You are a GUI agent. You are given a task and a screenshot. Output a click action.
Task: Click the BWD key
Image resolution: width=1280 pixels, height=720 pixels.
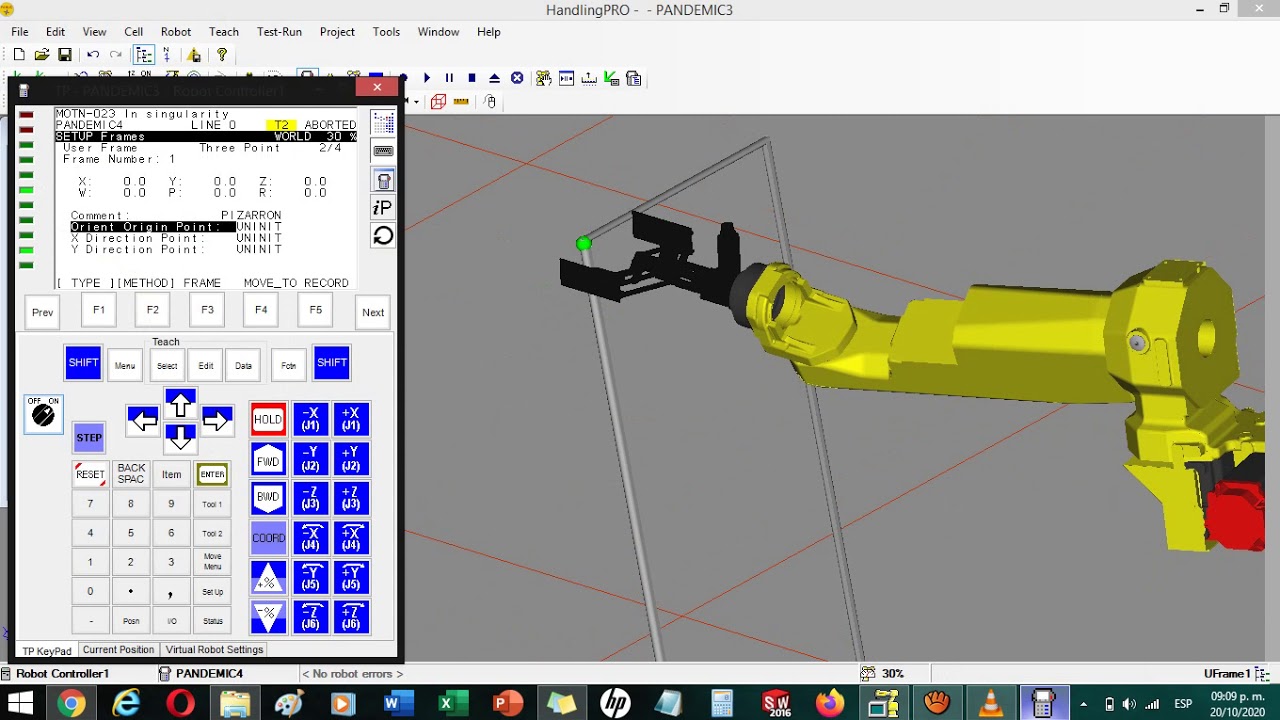click(268, 497)
